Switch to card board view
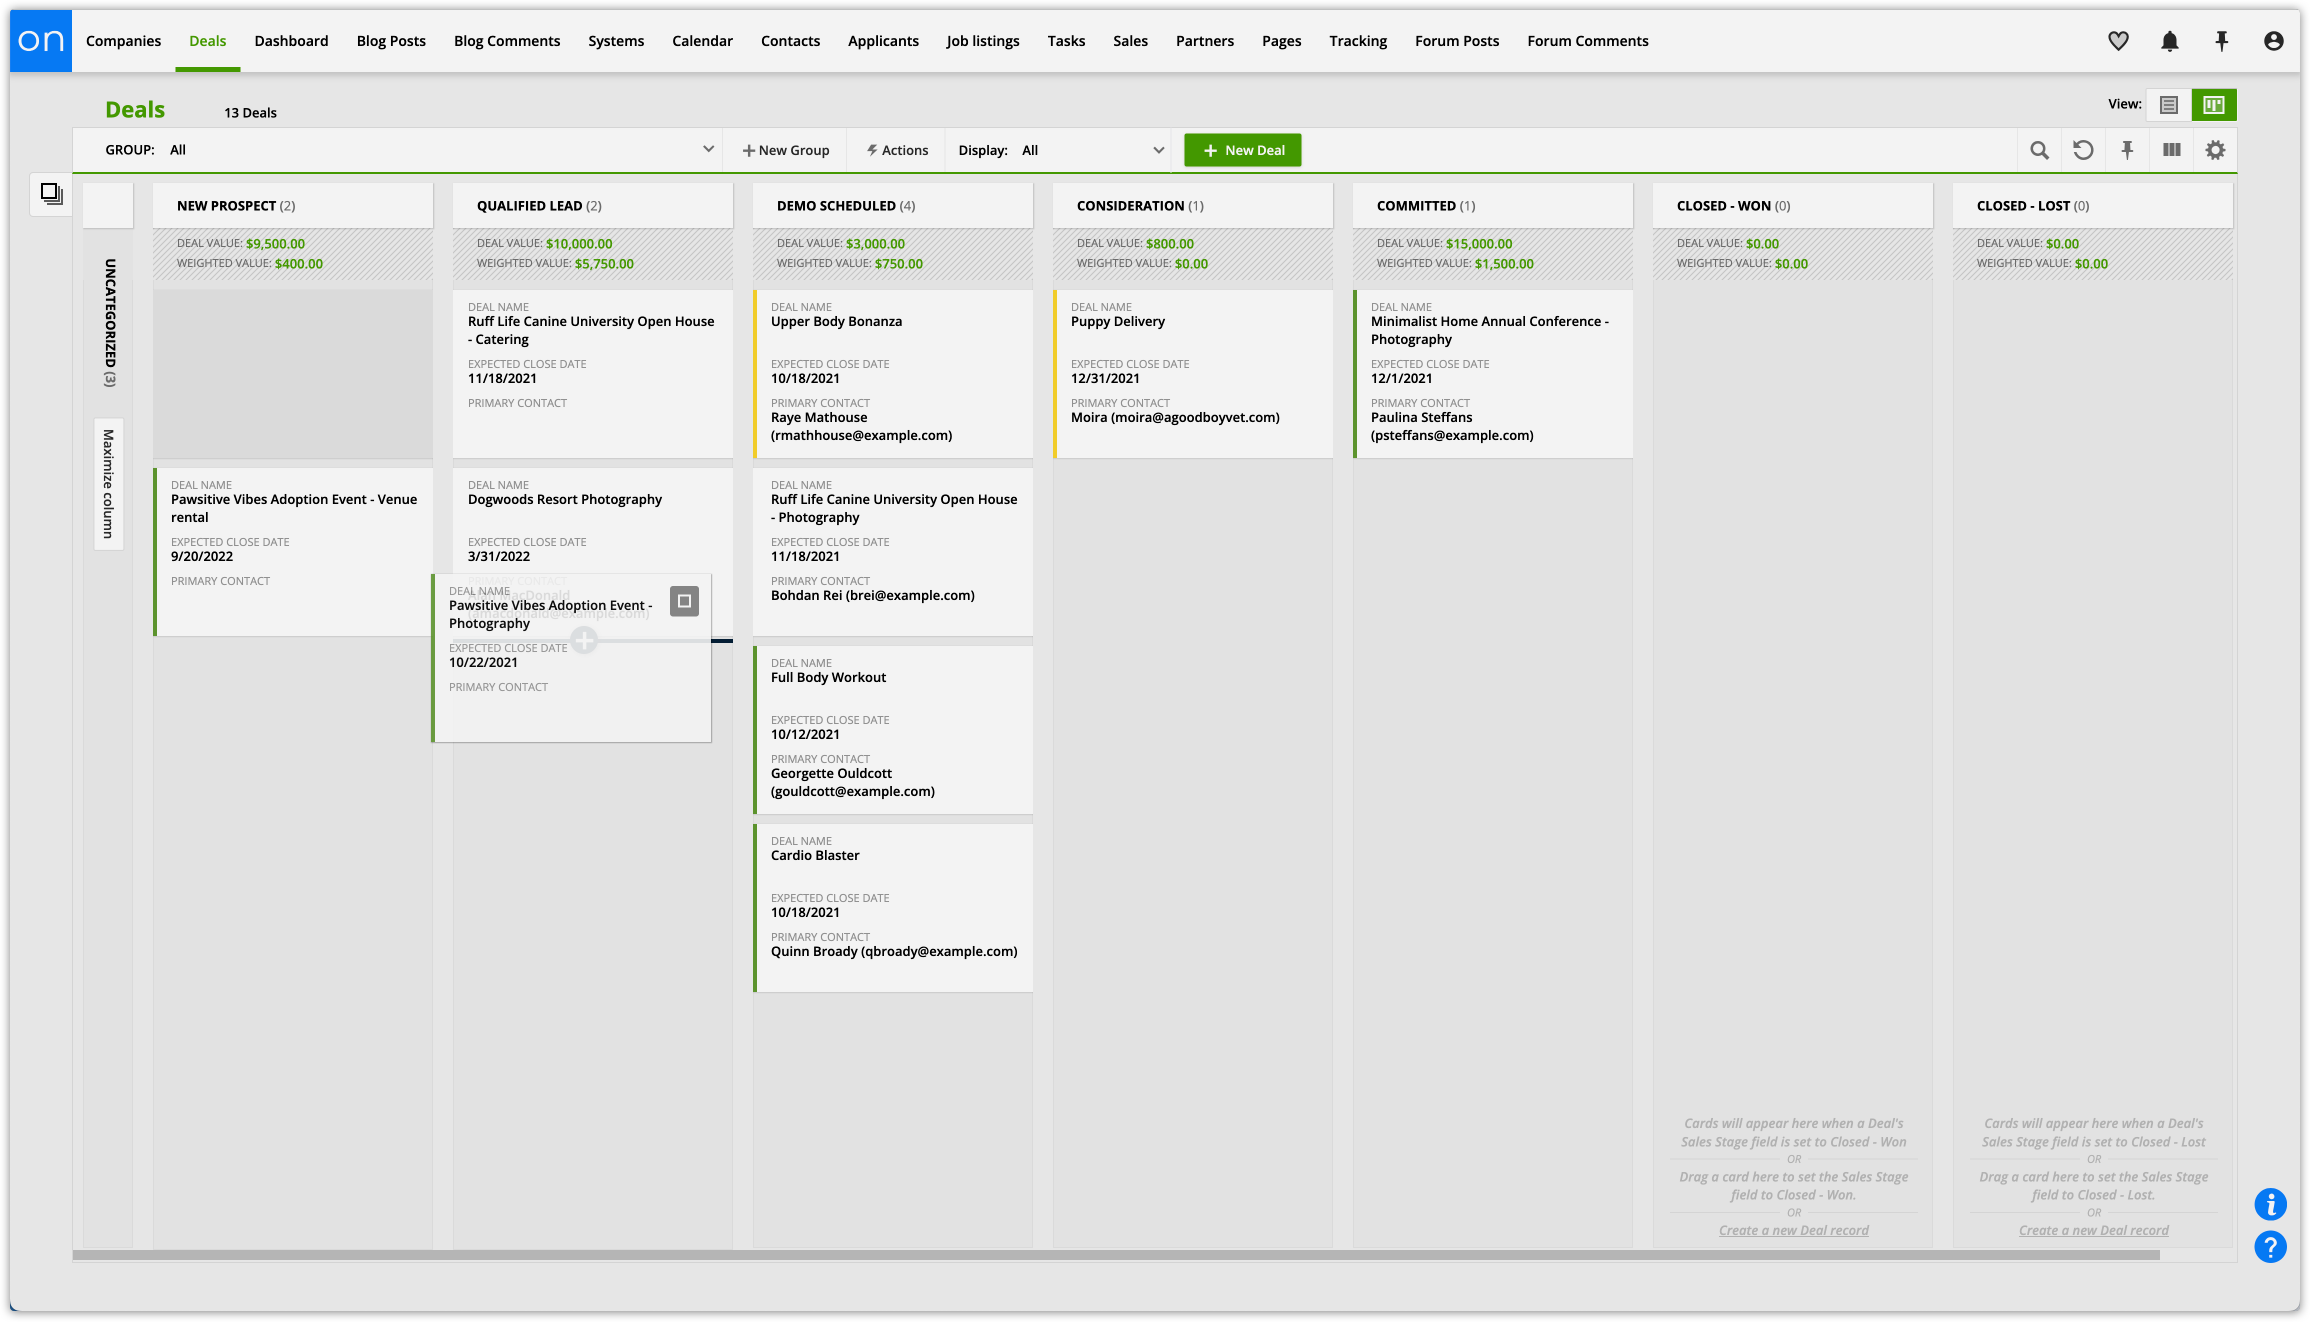 point(2213,105)
